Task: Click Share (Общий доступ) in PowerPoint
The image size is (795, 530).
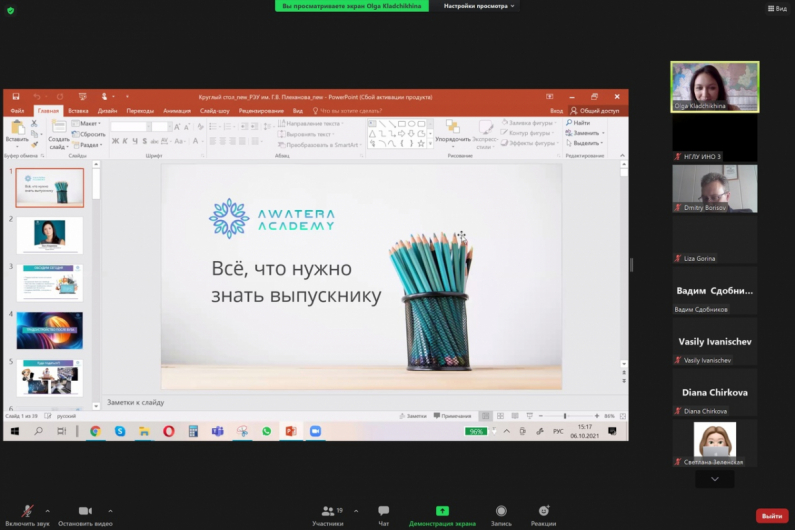Action: click(x=595, y=111)
